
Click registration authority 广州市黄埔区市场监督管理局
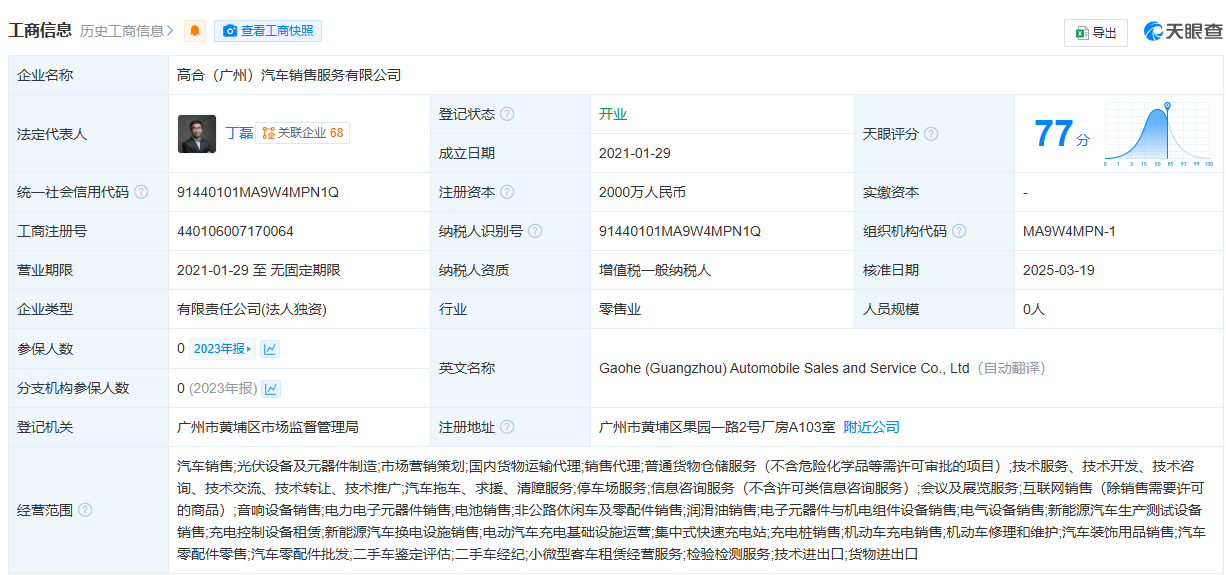click(268, 427)
